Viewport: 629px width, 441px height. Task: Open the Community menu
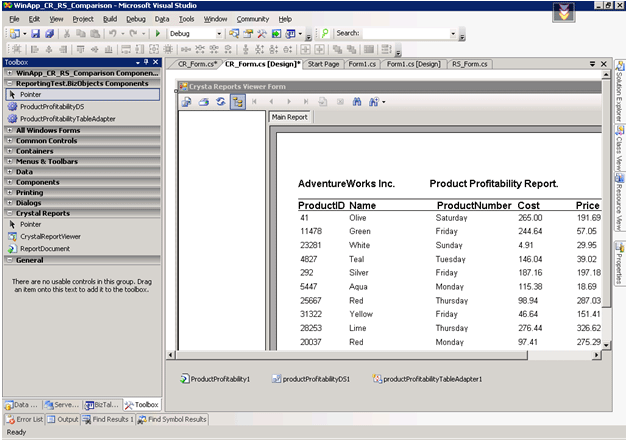click(x=253, y=19)
